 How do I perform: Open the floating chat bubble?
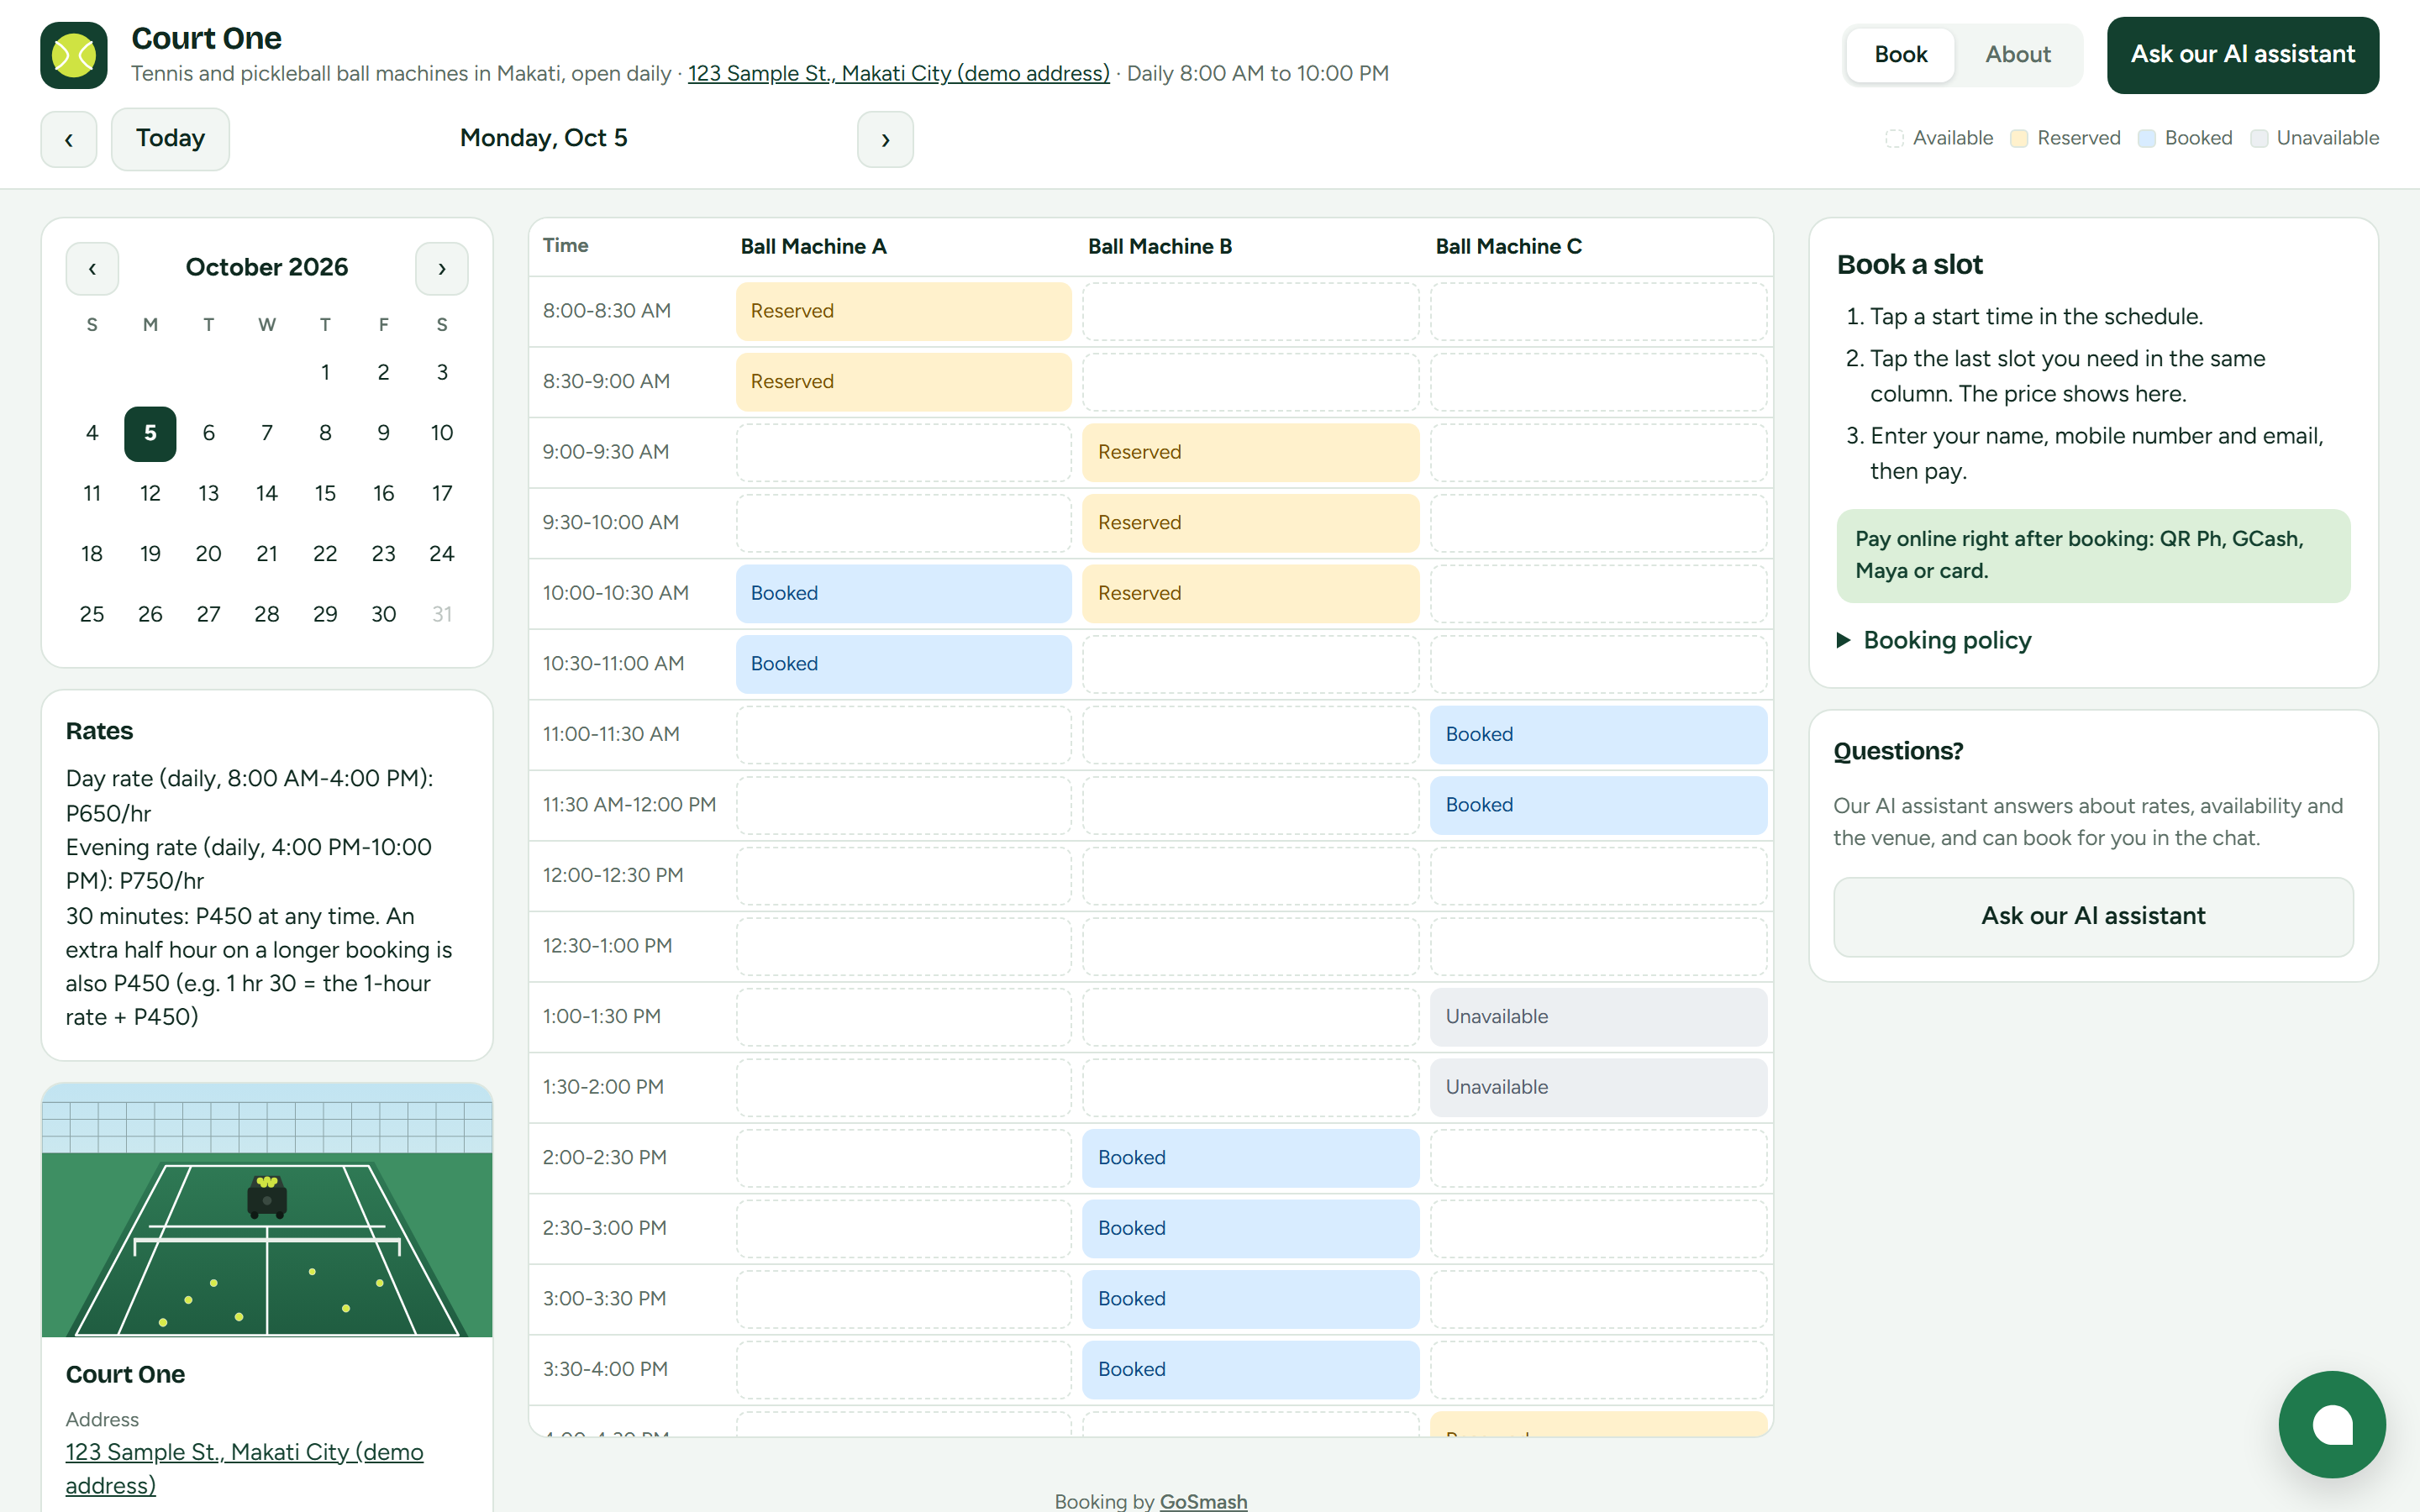pos(2332,1424)
